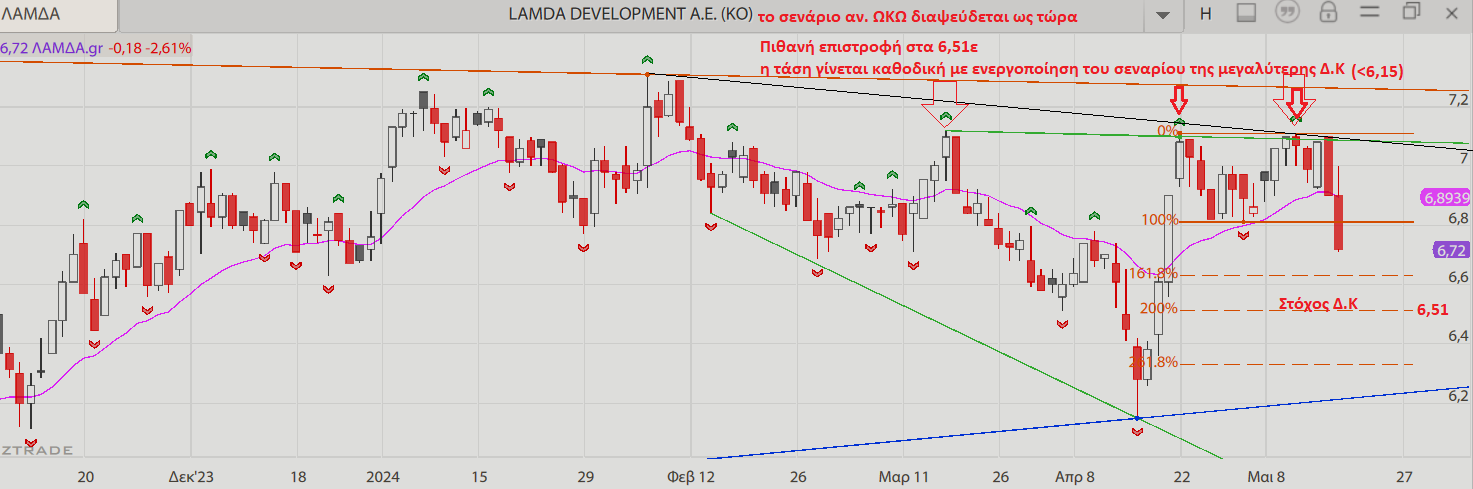Viewport: 1473px width, 489px height.
Task: Click the Στόχος Δ.Κ annotation text
Action: (x=1319, y=304)
